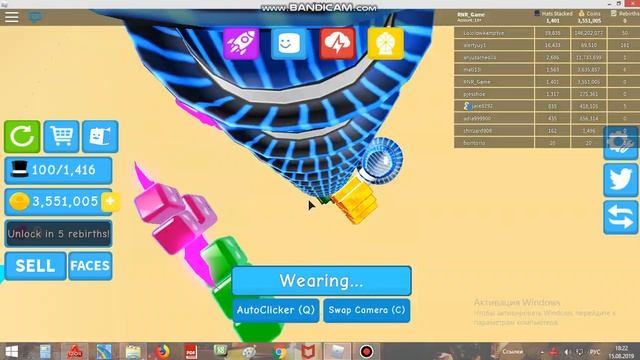Click the Bandicam record taskbar icon
This screenshot has height=360, width=640.
[366, 351]
